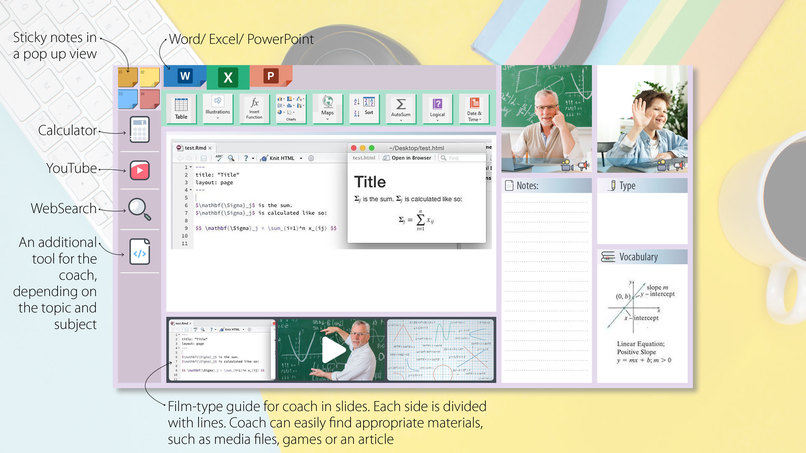Expand the Logical dropdown arrow
The height and width of the screenshot is (453, 806).
[437, 120]
